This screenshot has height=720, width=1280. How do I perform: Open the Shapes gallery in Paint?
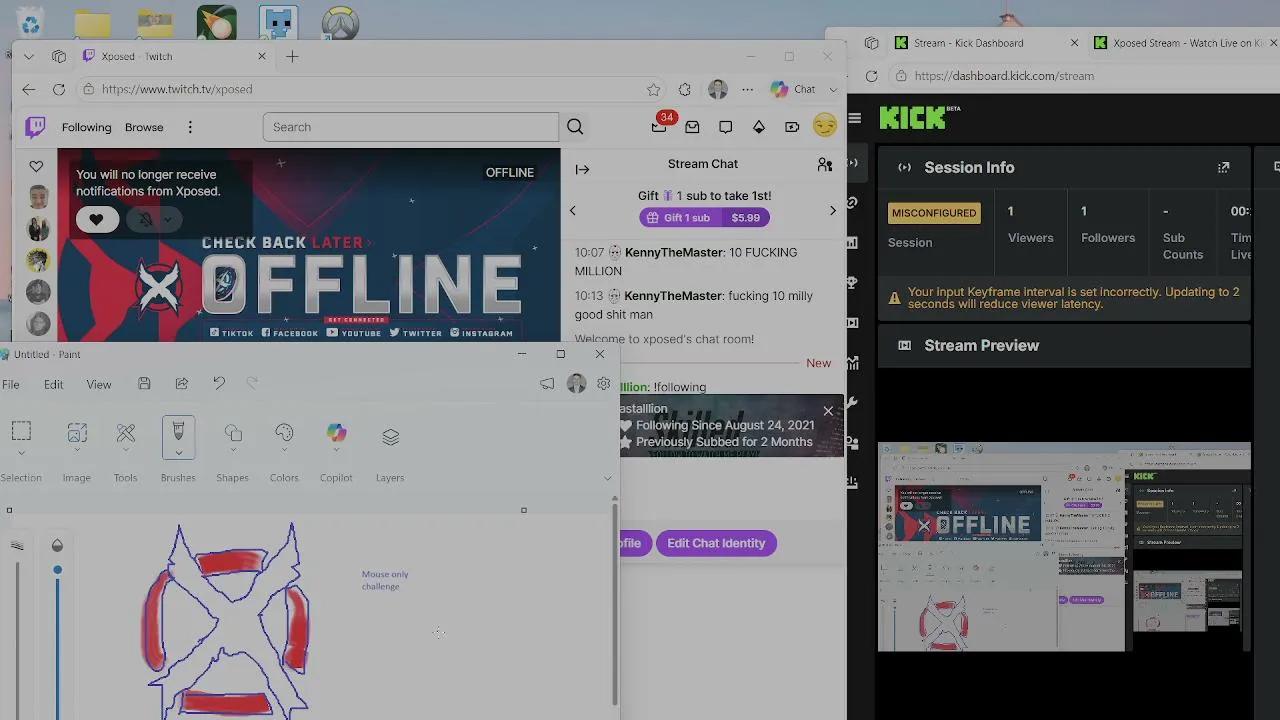(x=233, y=432)
